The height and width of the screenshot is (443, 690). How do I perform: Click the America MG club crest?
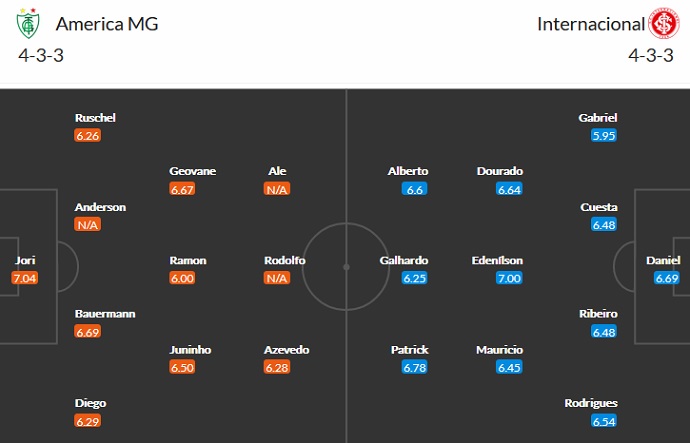pyautogui.click(x=30, y=24)
